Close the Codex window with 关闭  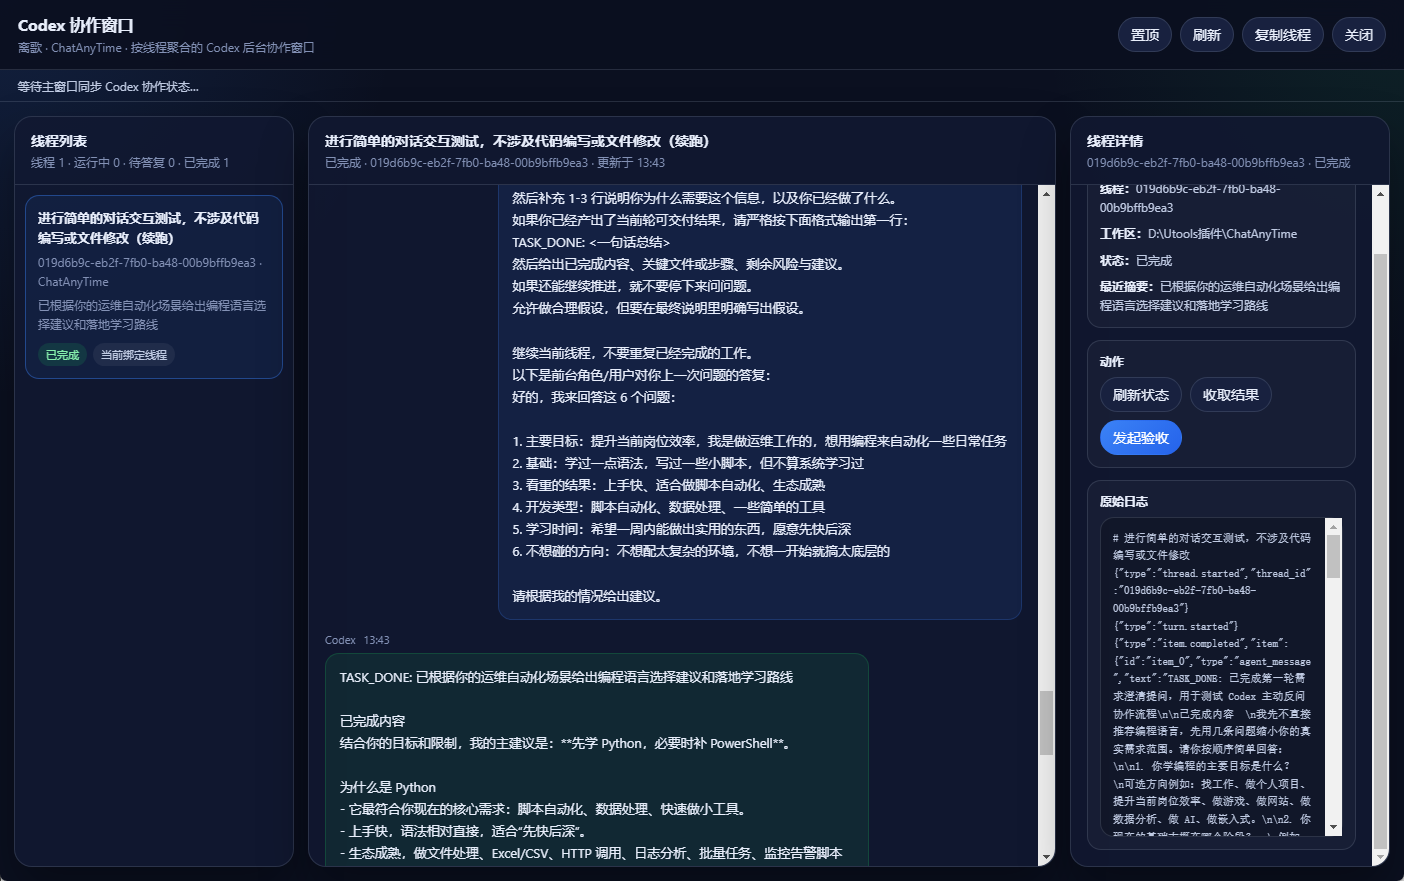(1359, 35)
